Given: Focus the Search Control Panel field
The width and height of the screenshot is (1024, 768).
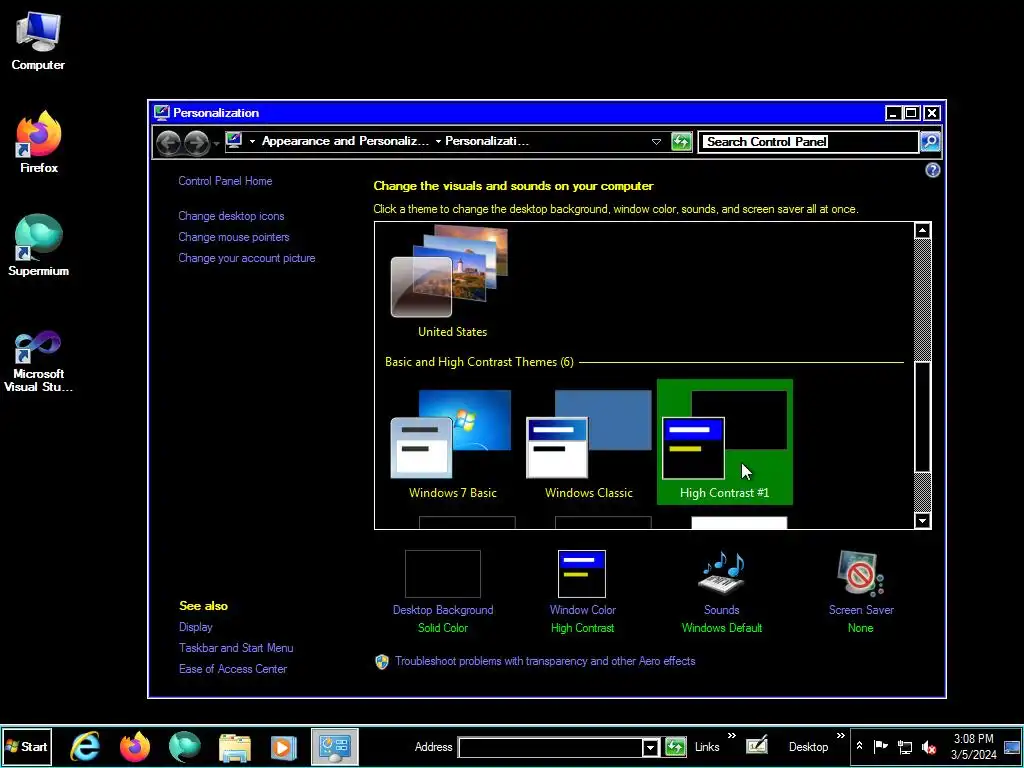Looking at the screenshot, I should pos(808,142).
